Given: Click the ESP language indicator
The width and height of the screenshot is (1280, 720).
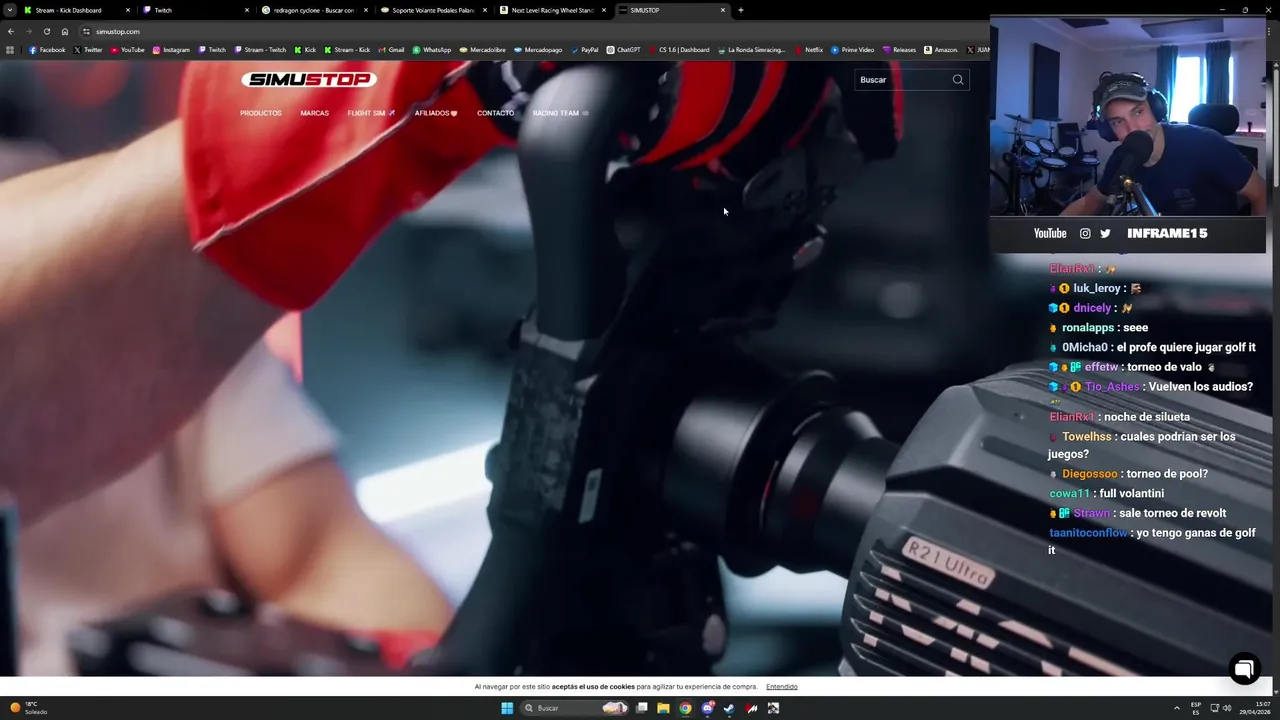Looking at the screenshot, I should [1196, 708].
